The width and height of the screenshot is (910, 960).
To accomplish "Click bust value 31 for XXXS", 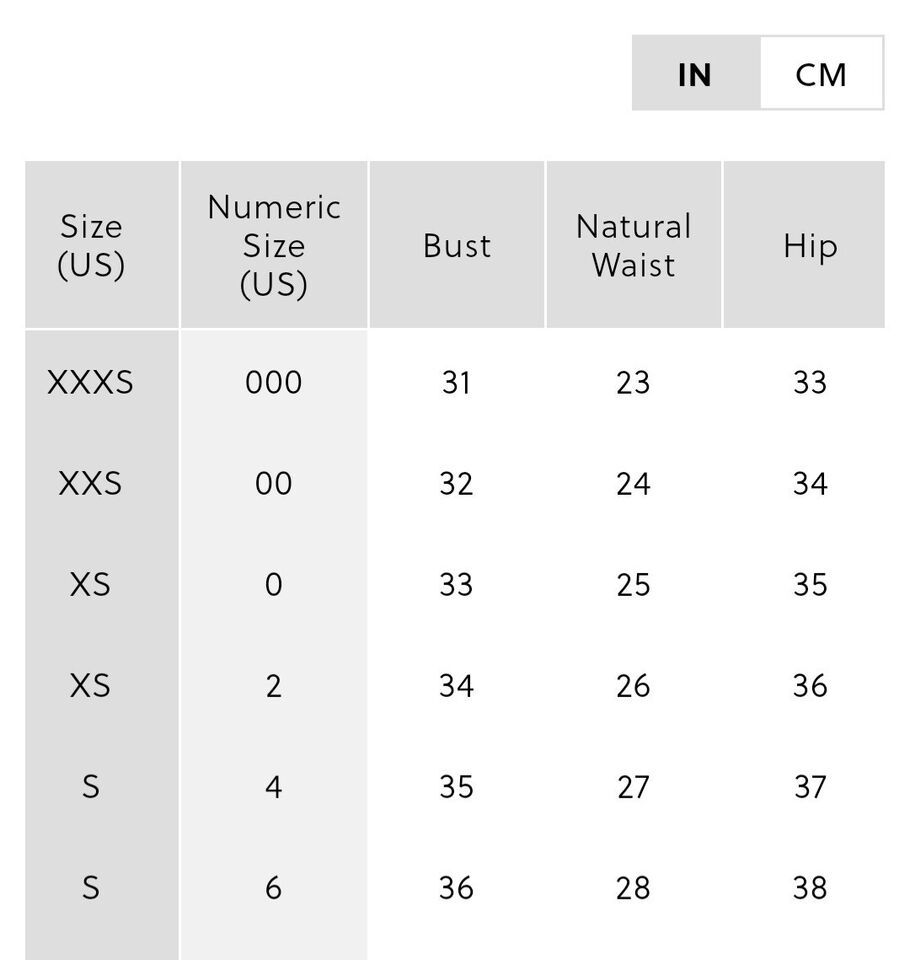I will point(457,383).
